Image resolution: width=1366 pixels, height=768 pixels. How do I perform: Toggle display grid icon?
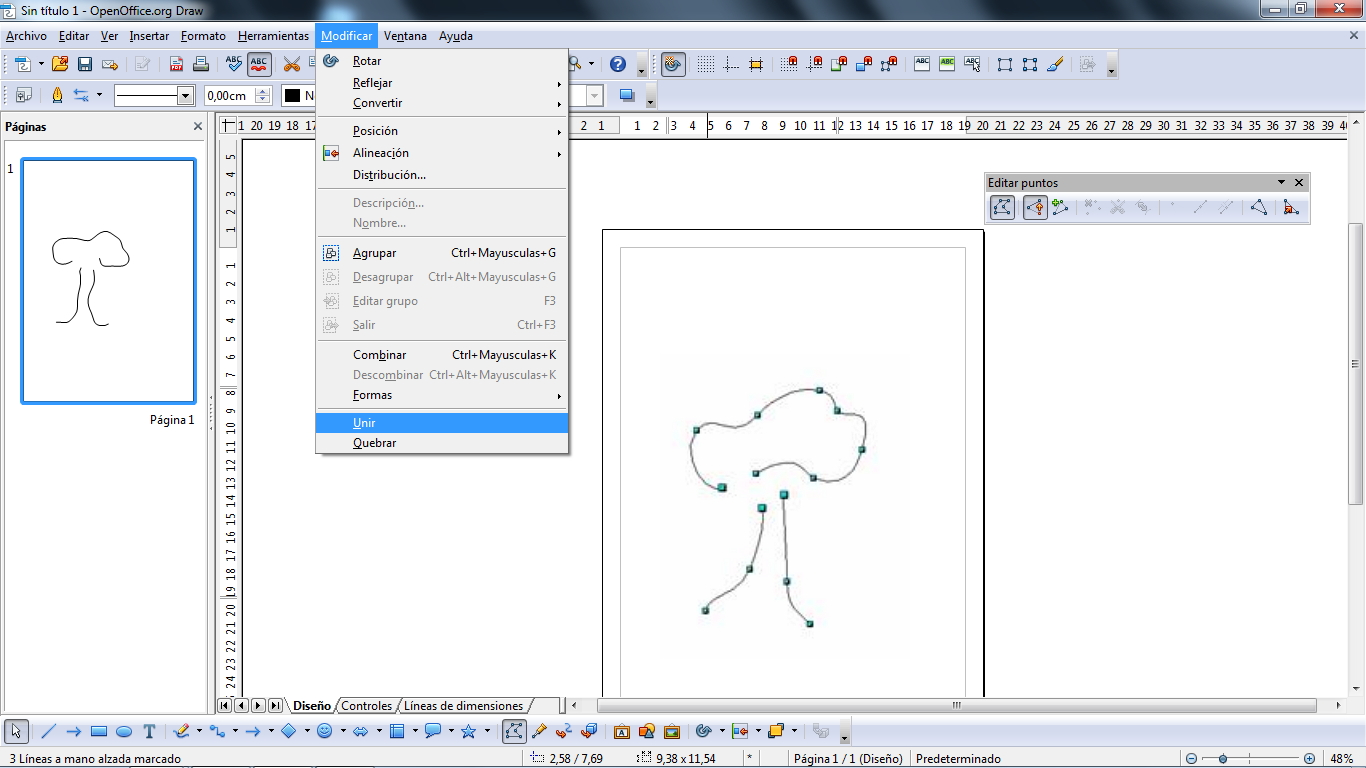tap(706, 64)
